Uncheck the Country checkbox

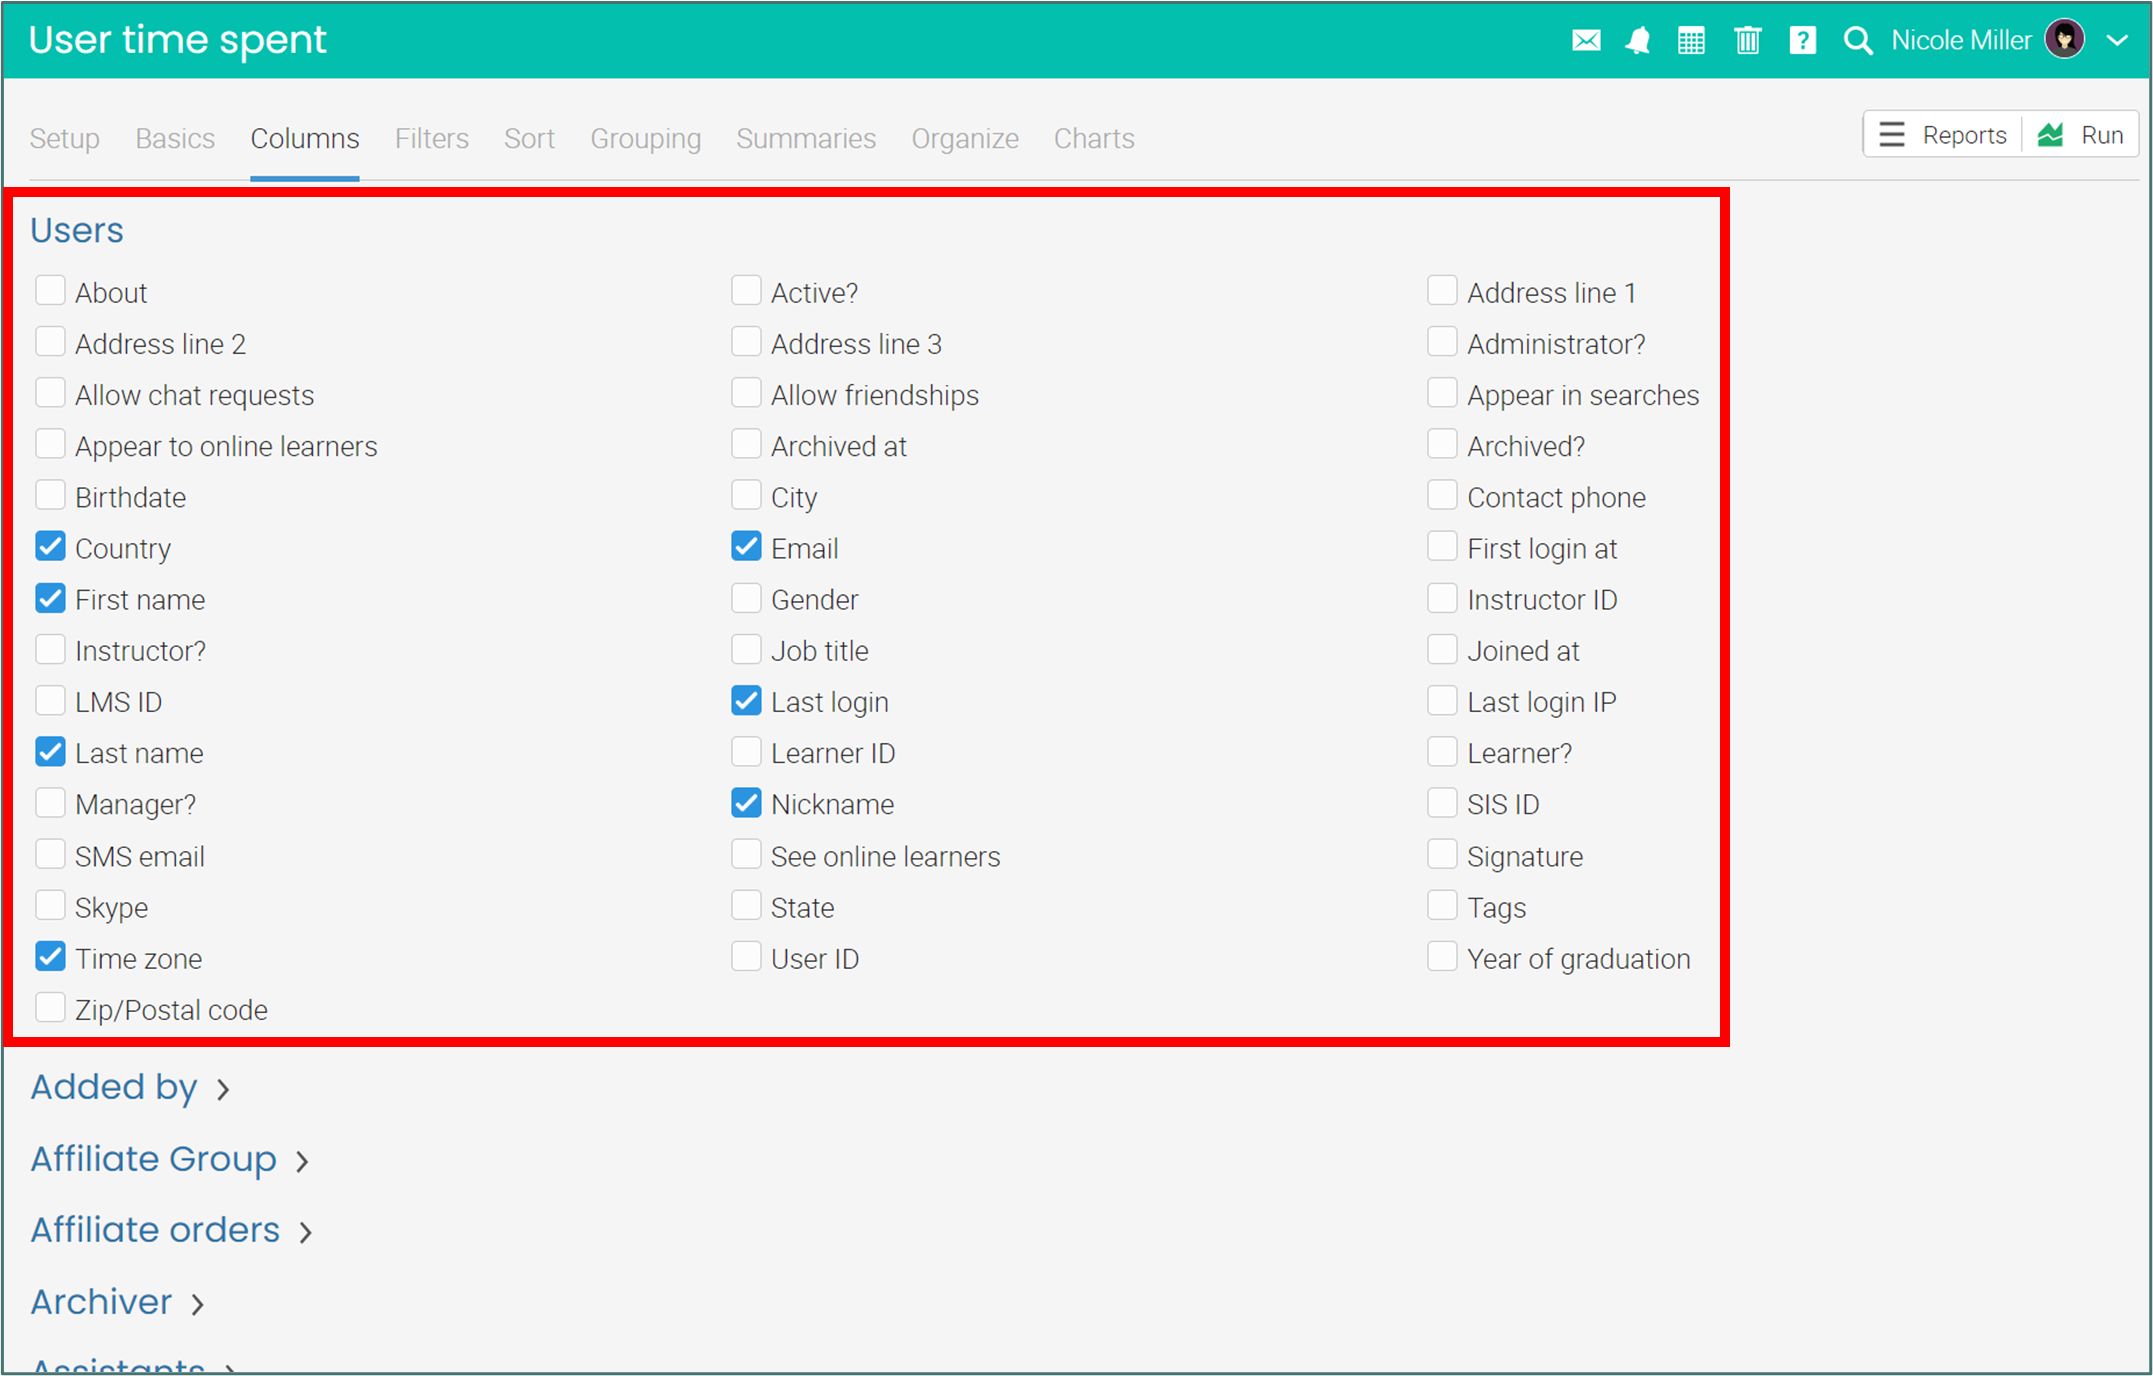click(x=50, y=547)
